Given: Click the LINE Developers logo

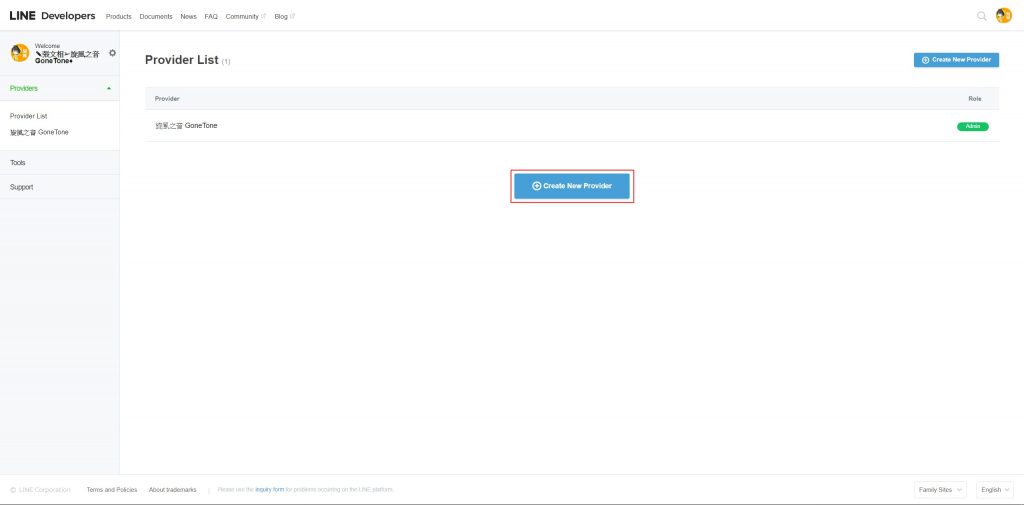Looking at the screenshot, I should coord(53,16).
